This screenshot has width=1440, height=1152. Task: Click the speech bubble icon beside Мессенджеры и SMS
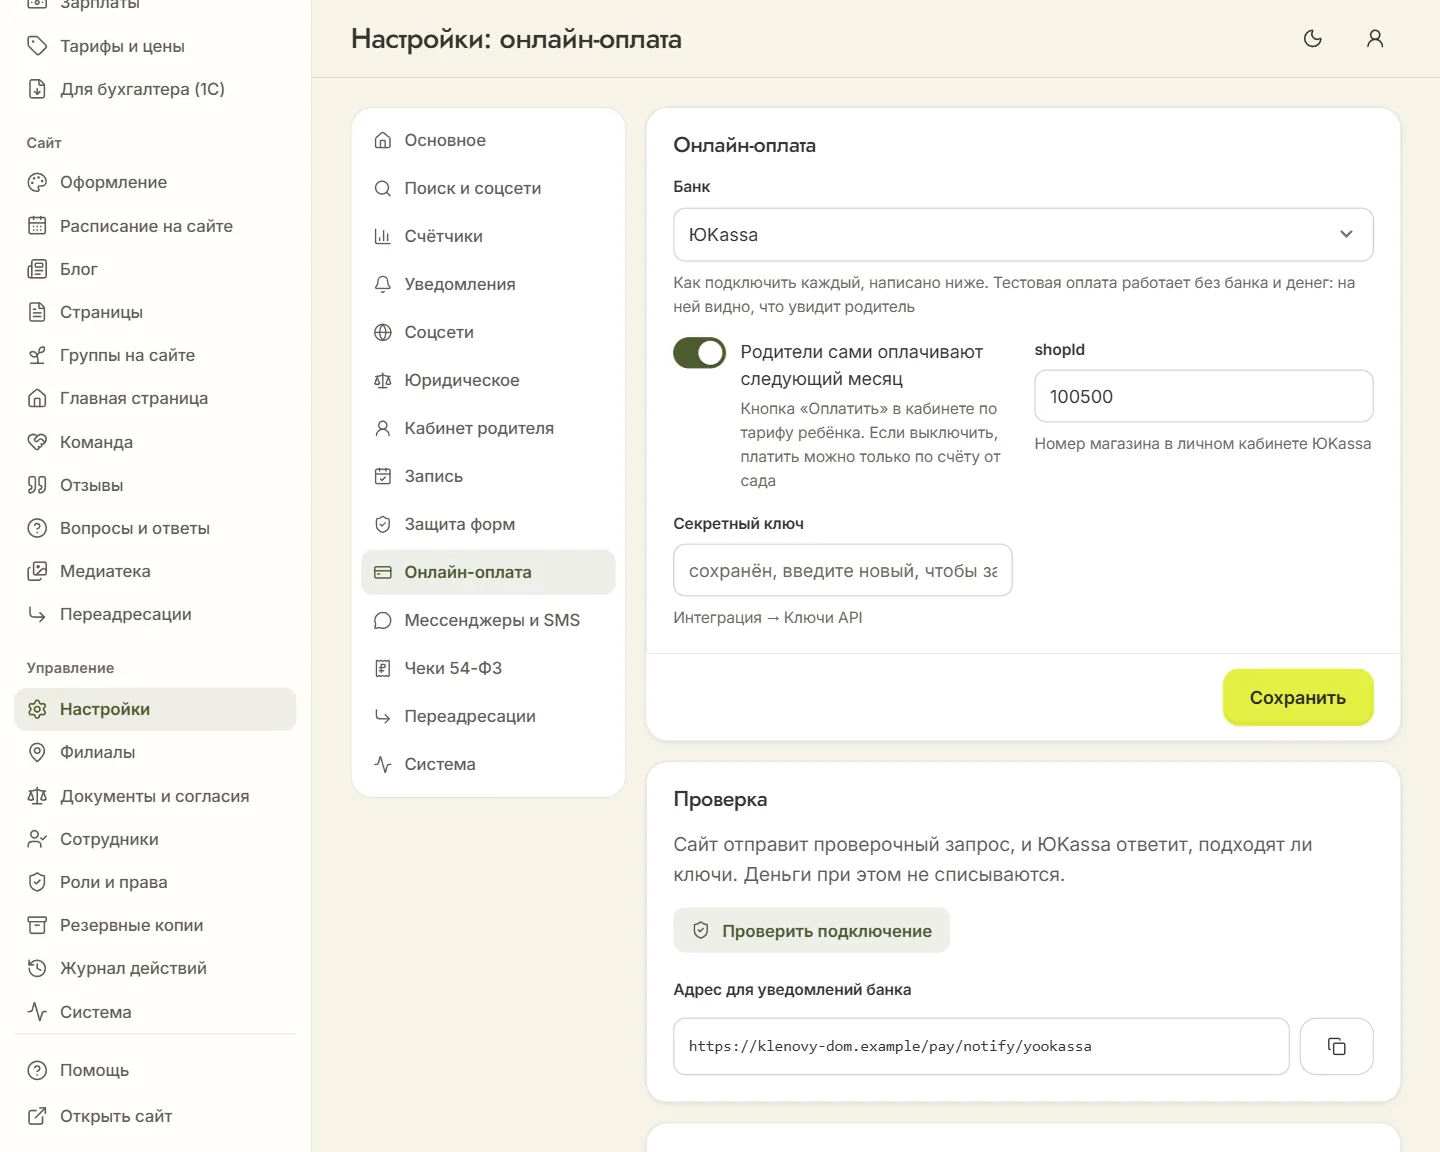coord(383,620)
